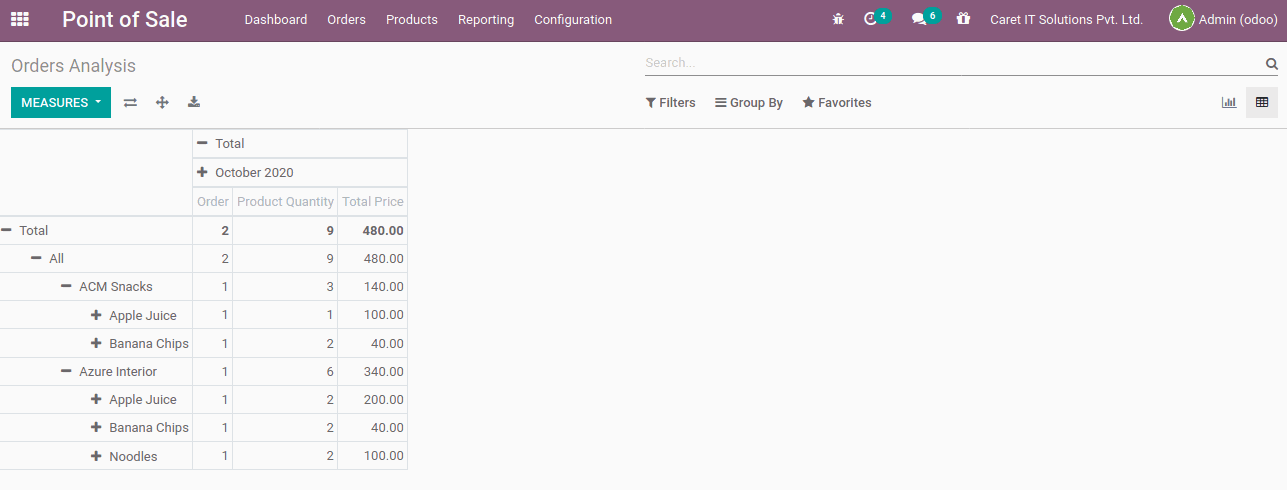Open the Admin (odoo) user menu

point(1223,19)
